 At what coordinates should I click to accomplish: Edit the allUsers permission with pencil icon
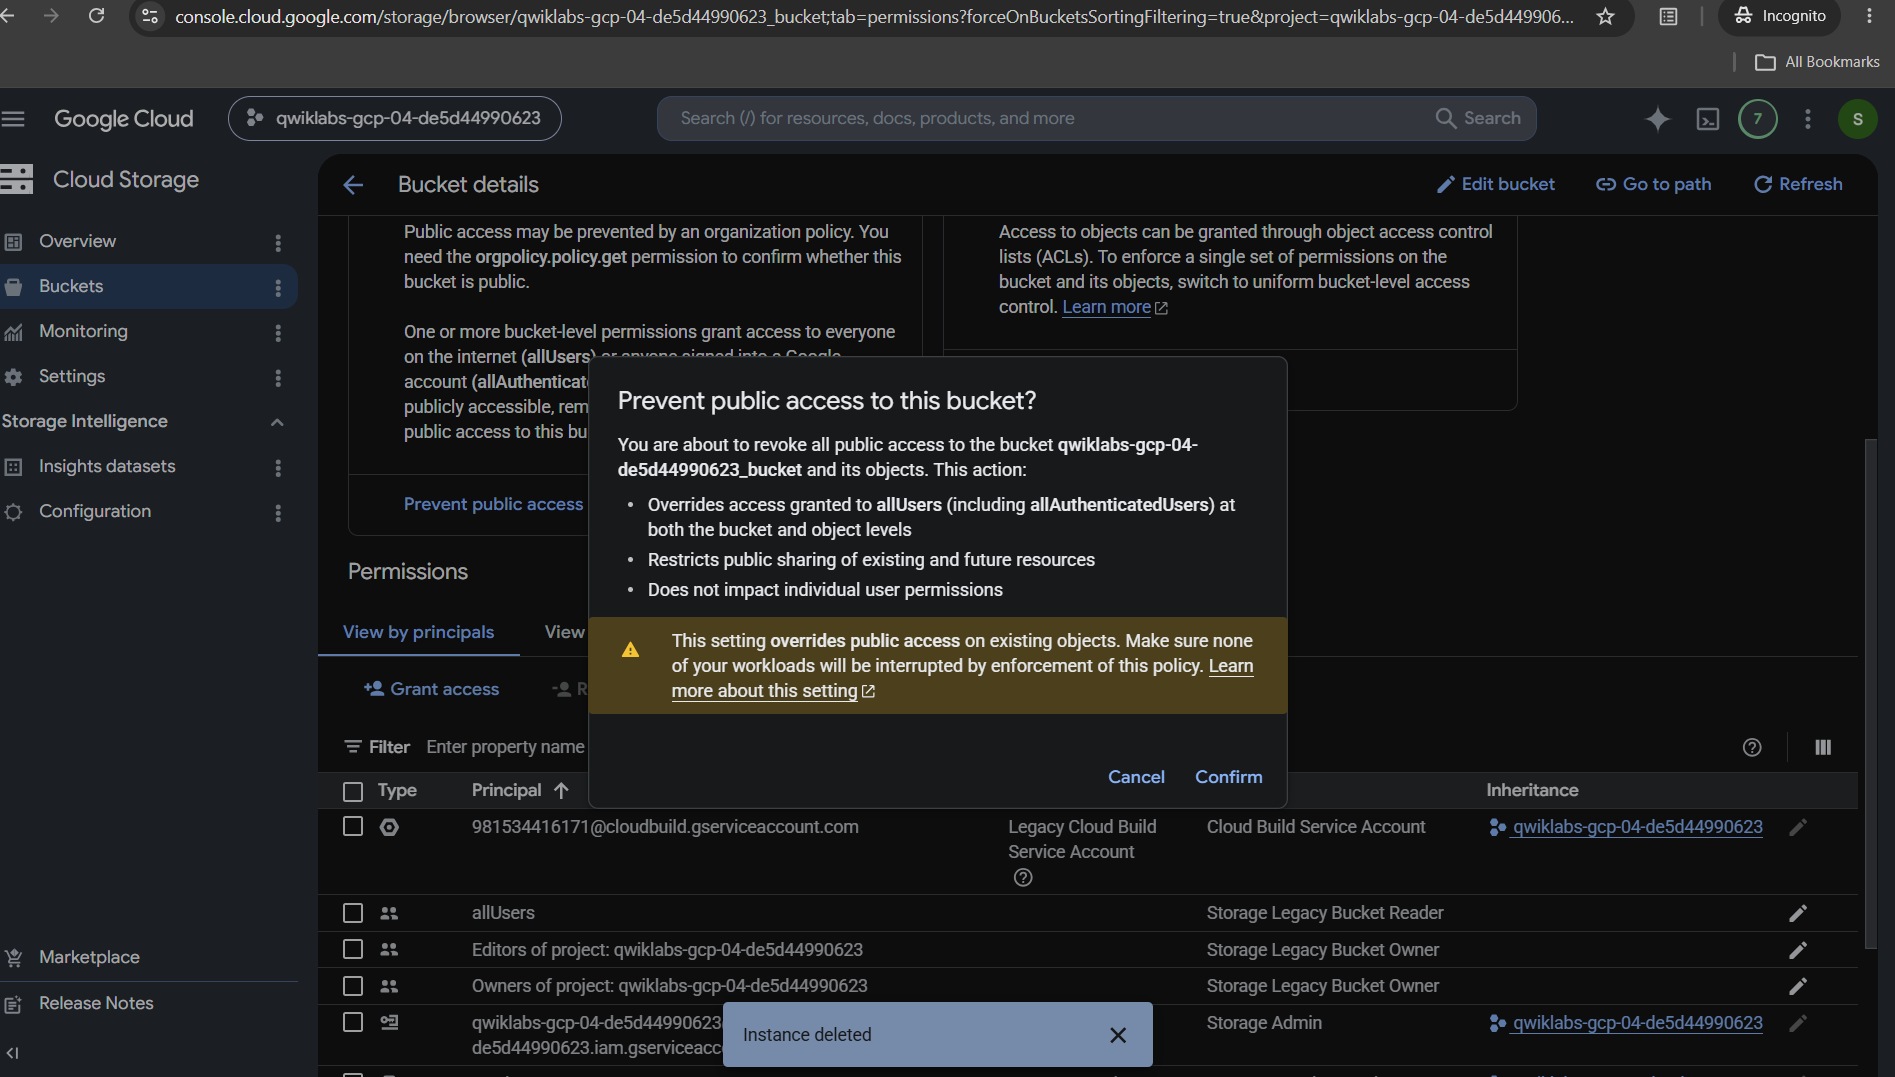tap(1797, 913)
